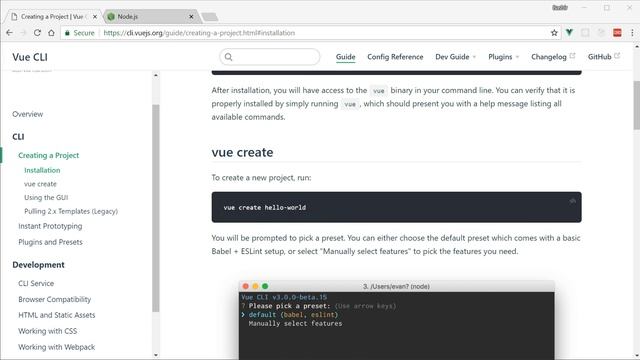
Task: Open Config Reference in the navbar
Action: click(395, 57)
